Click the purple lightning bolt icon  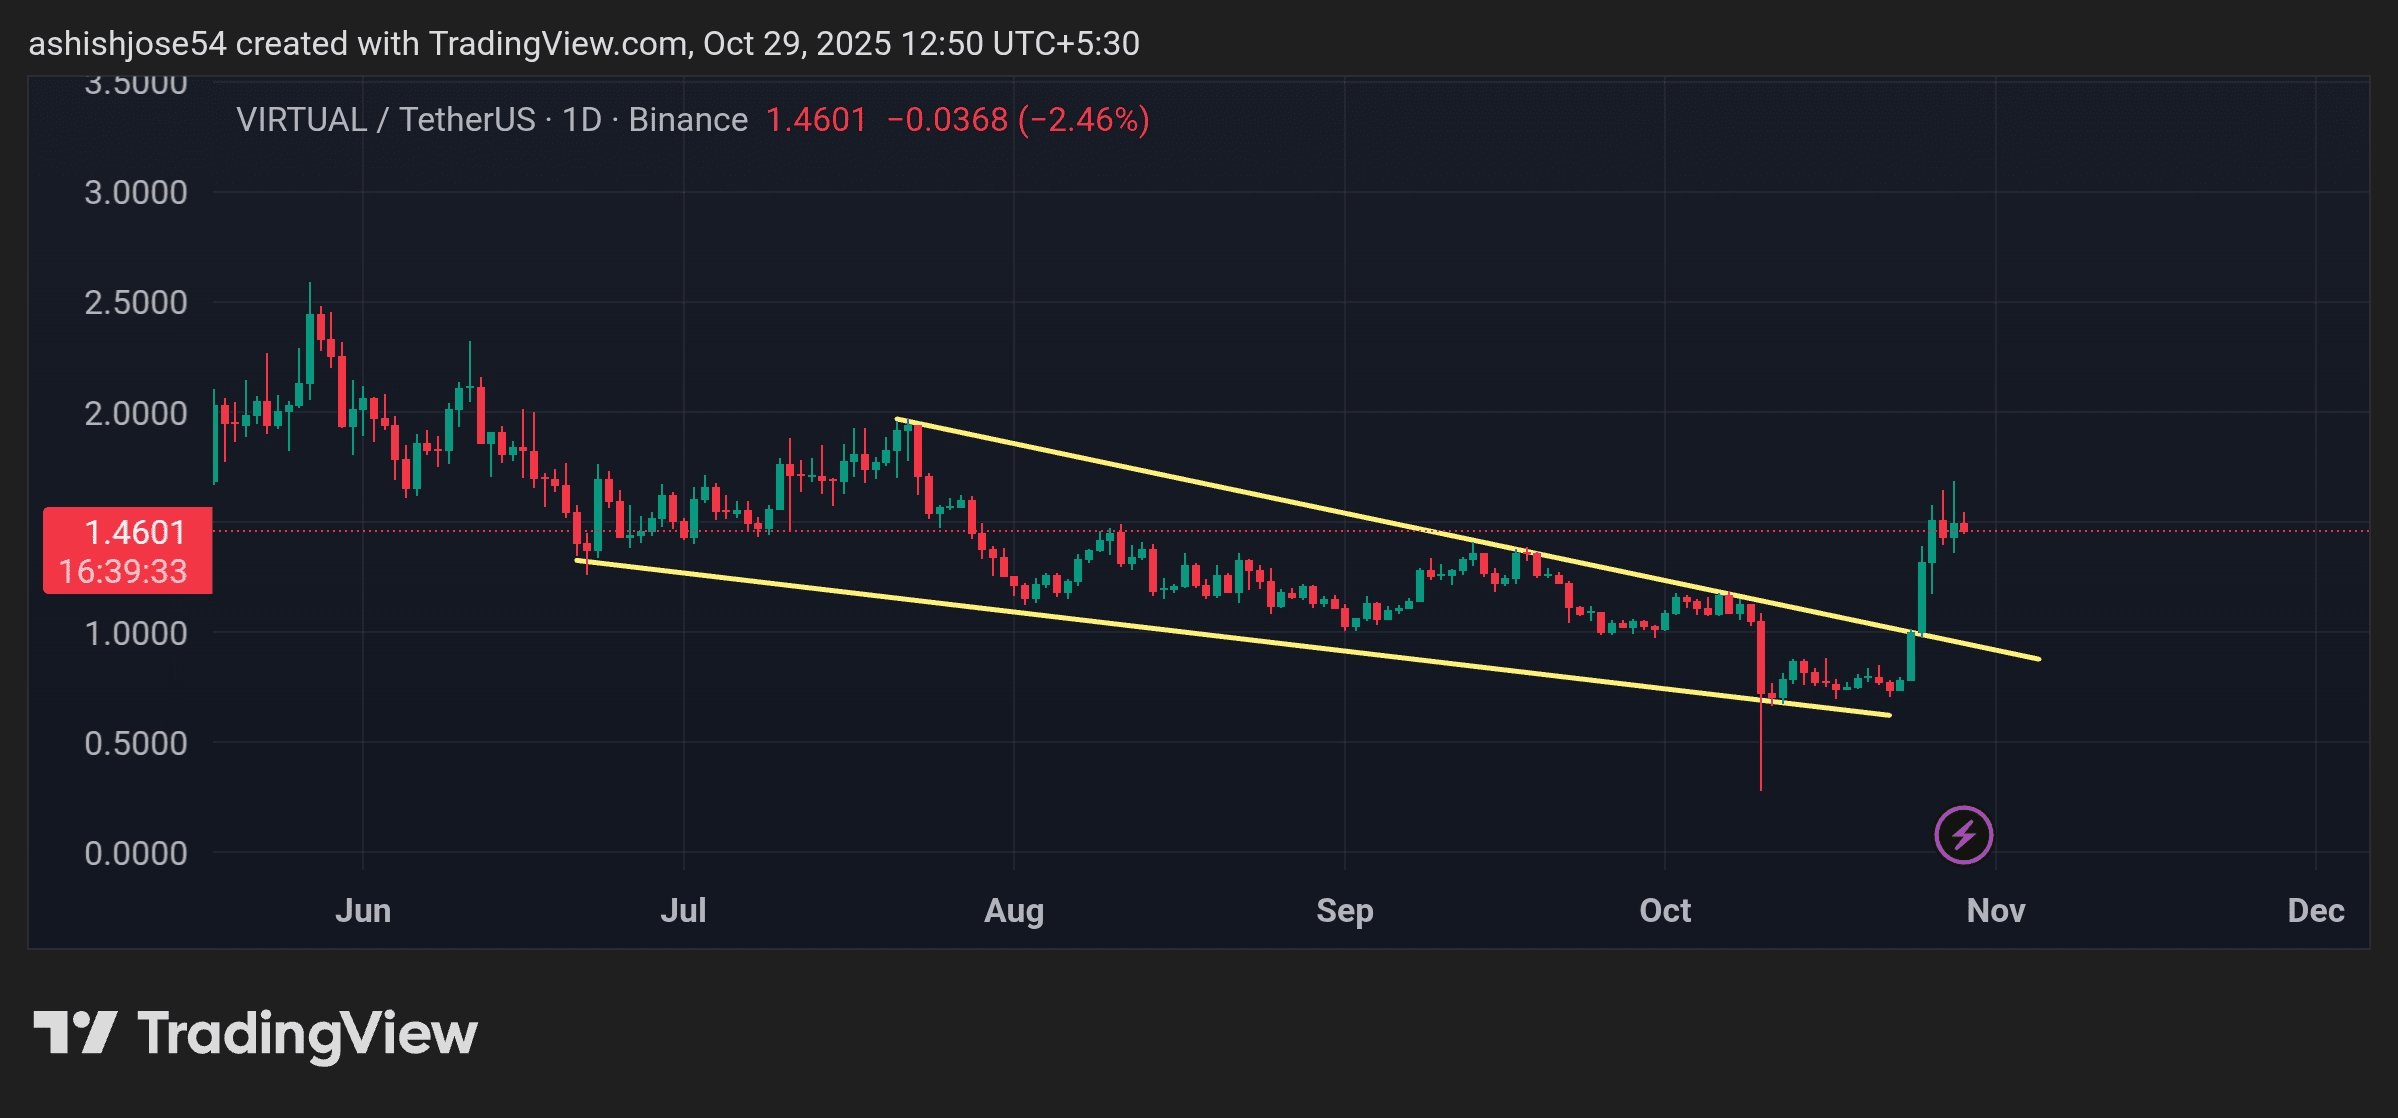click(1963, 834)
